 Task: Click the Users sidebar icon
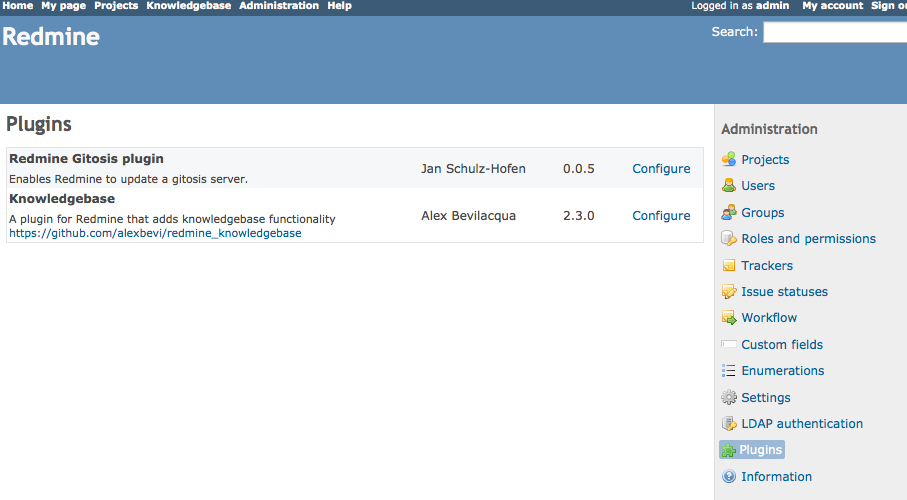[729, 186]
